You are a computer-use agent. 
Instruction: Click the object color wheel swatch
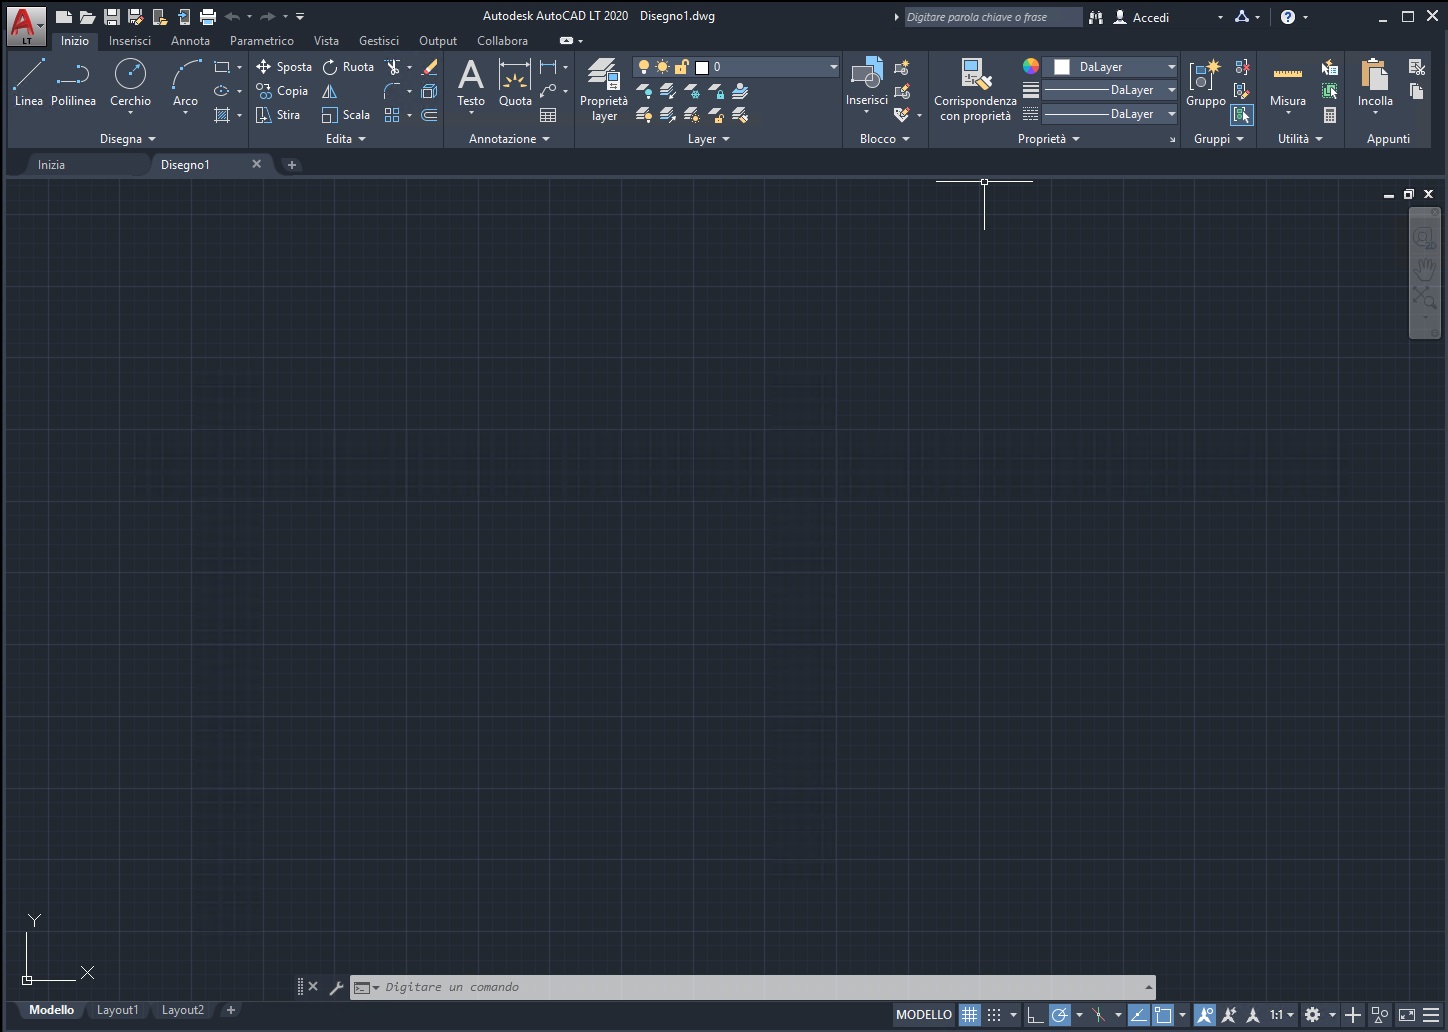[1030, 67]
